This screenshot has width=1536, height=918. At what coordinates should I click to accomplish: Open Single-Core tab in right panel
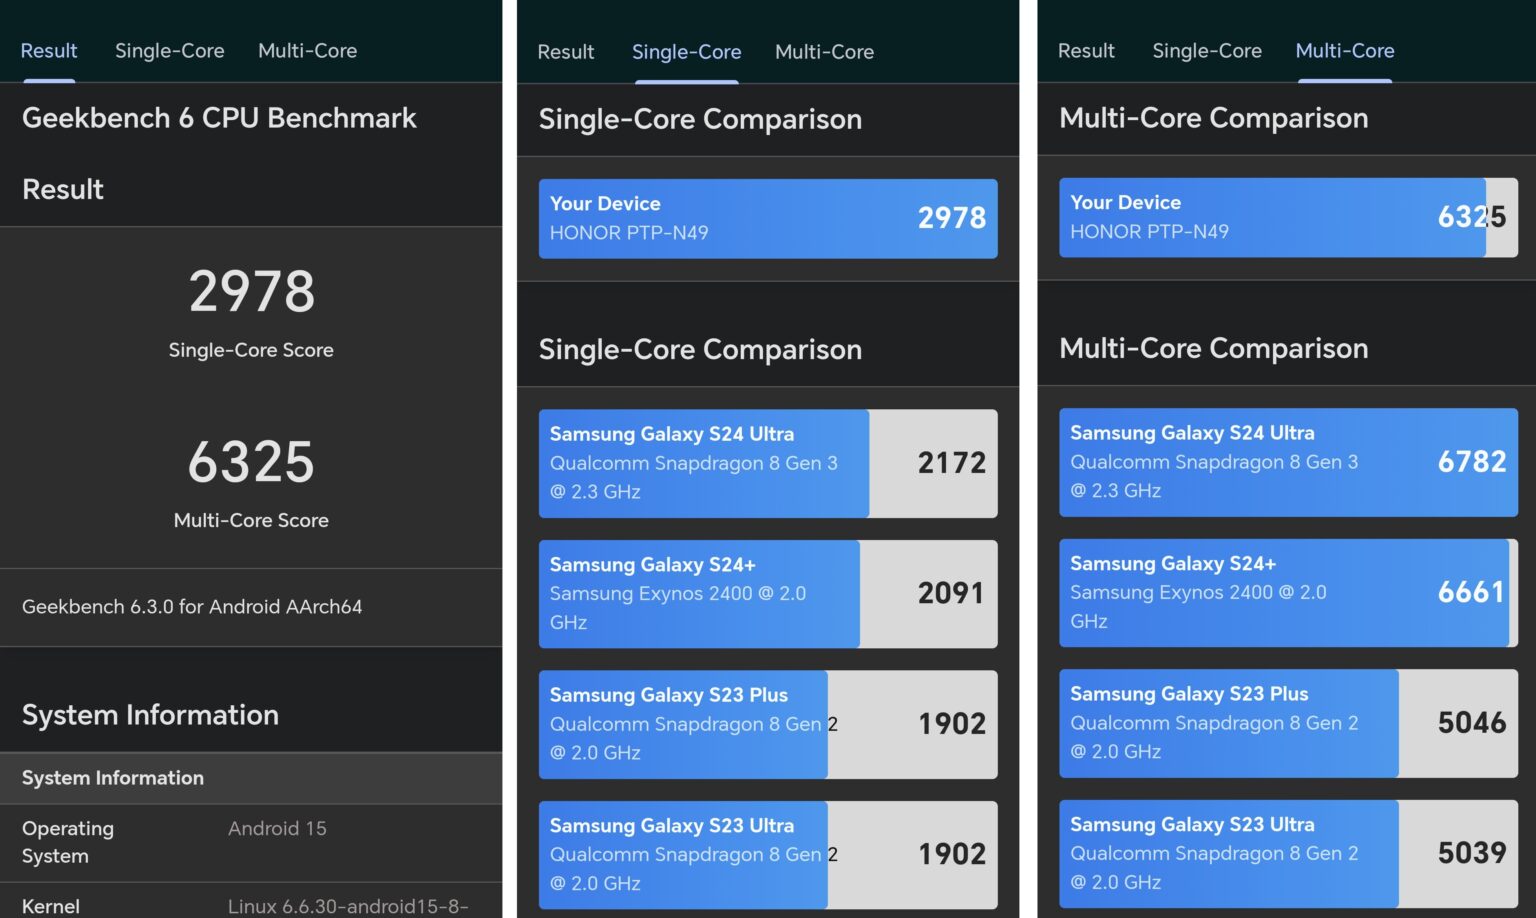click(x=1207, y=50)
